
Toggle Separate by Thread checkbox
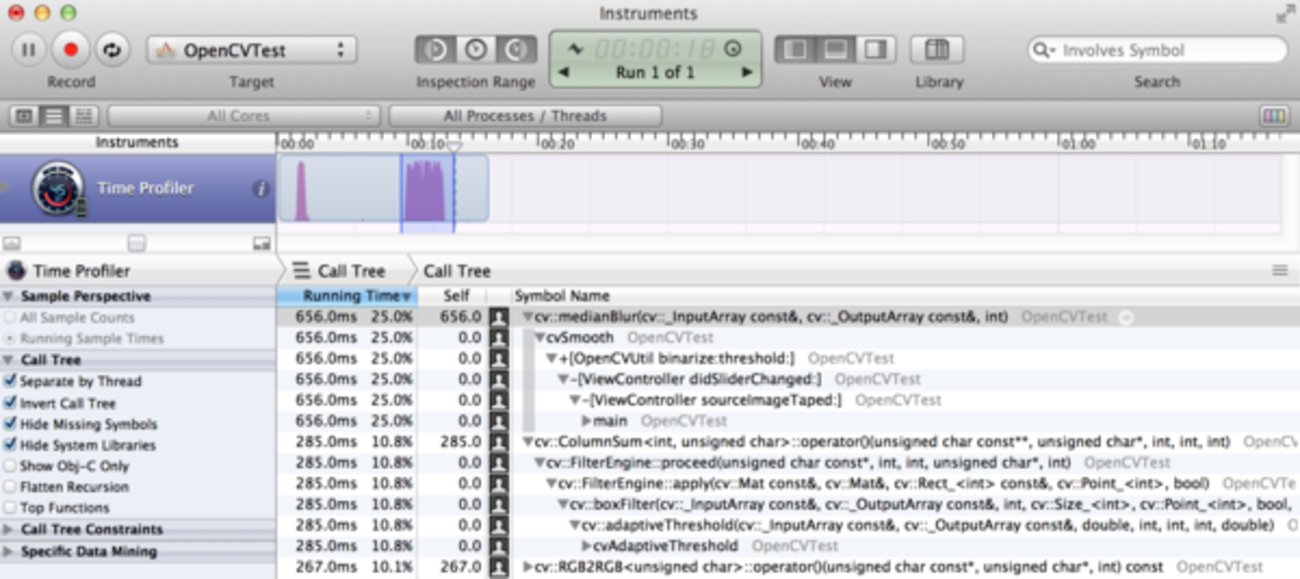[10, 381]
